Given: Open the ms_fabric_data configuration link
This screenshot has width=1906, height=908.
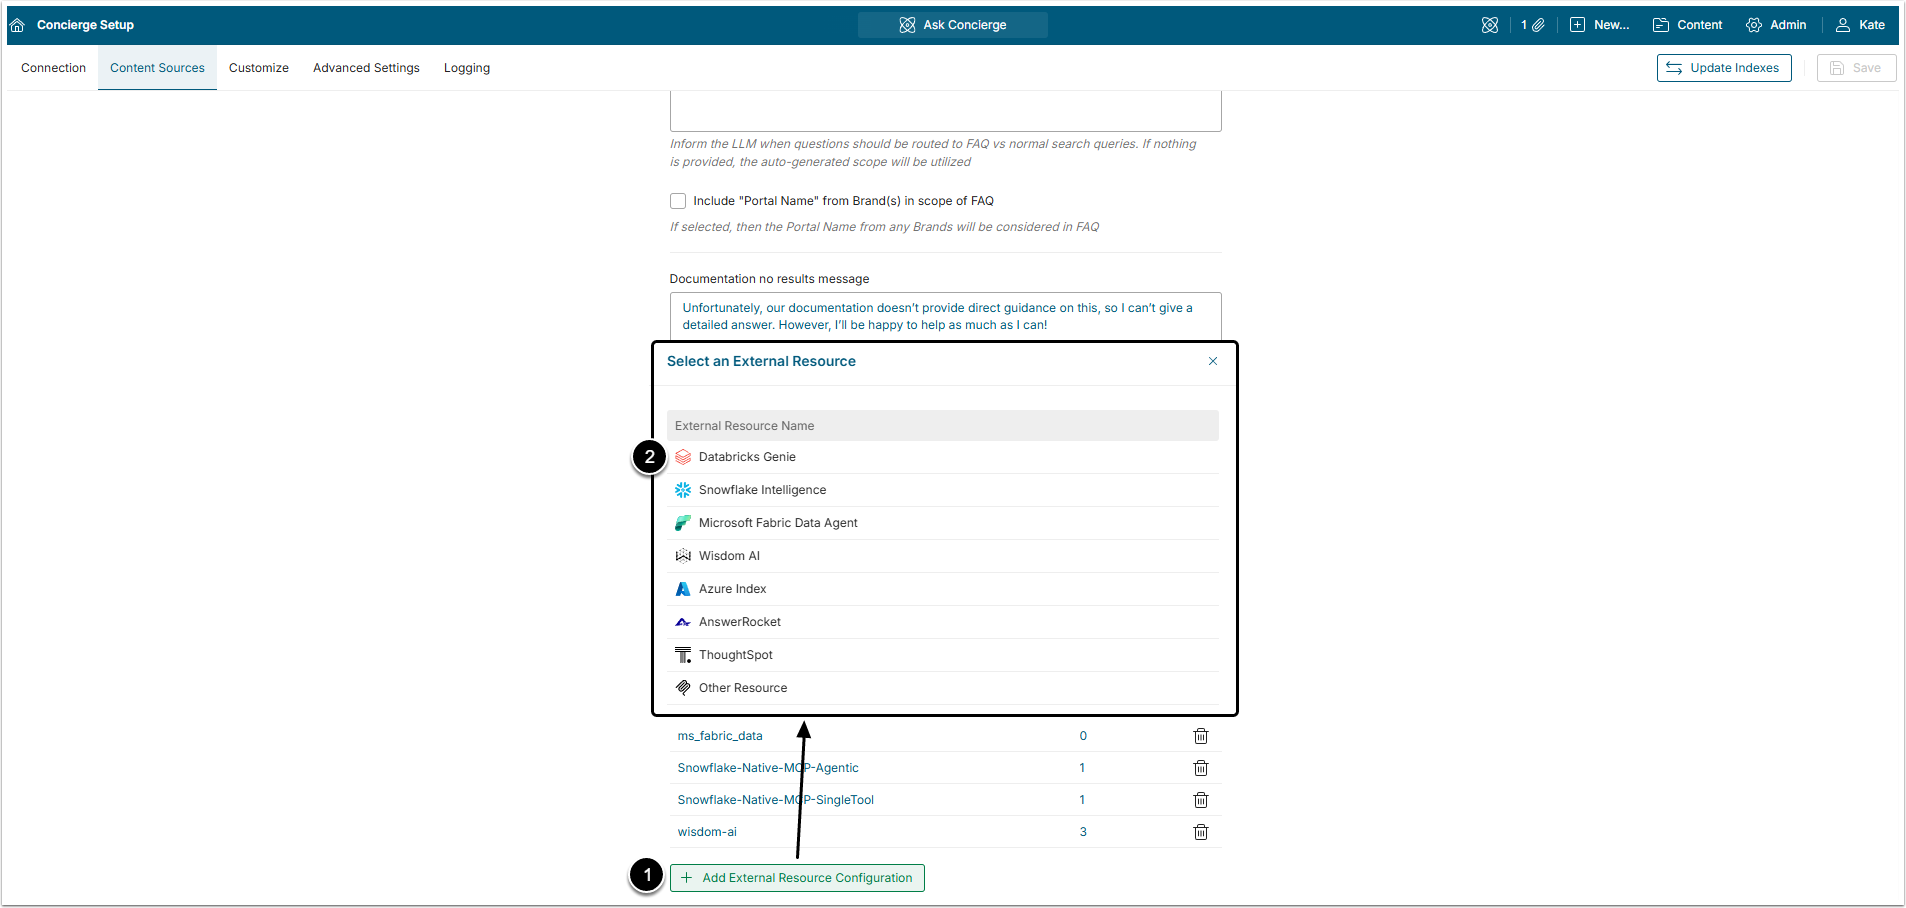Looking at the screenshot, I should [x=720, y=736].
